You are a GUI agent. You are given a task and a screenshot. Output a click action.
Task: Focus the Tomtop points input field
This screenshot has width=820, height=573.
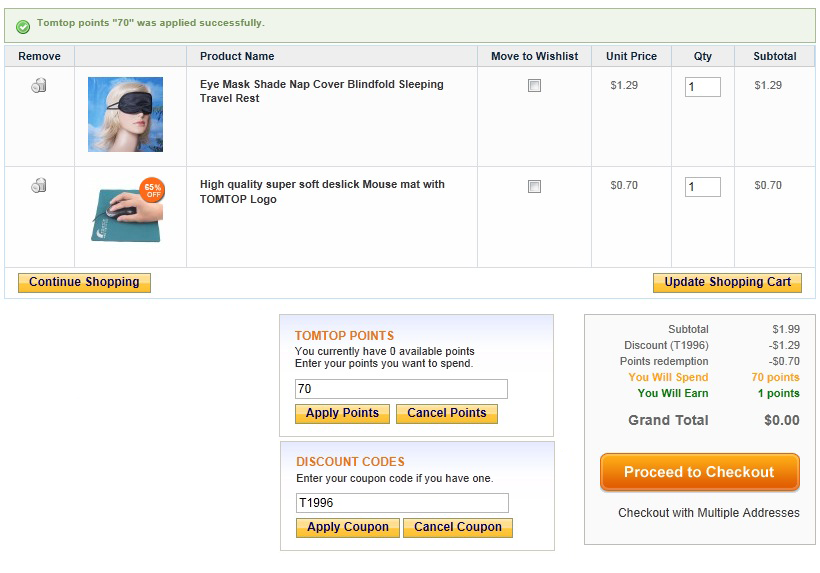[400, 389]
